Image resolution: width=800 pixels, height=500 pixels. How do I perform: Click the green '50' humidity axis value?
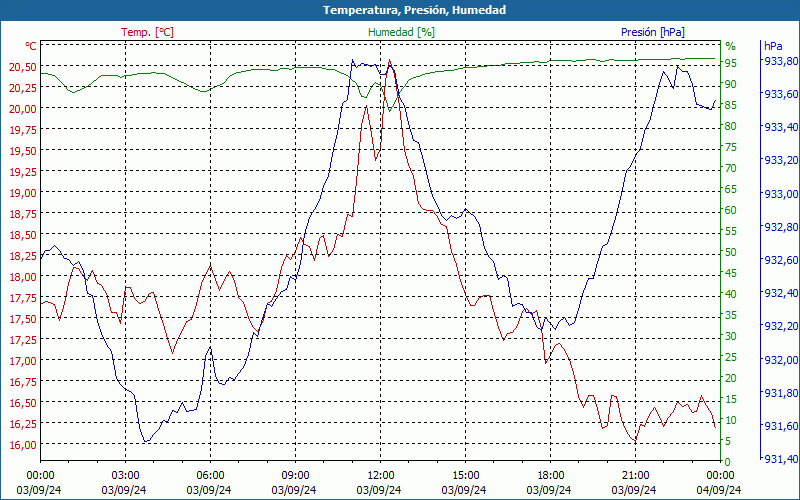[731, 252]
